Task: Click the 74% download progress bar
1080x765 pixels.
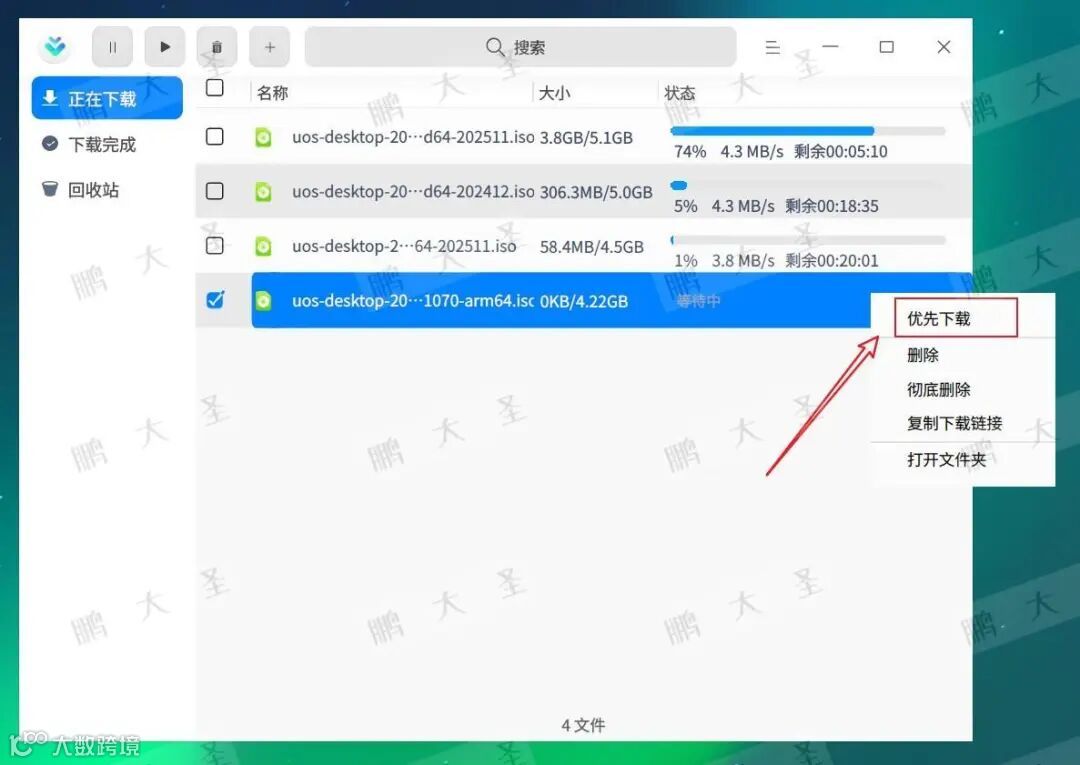Action: pos(808,131)
